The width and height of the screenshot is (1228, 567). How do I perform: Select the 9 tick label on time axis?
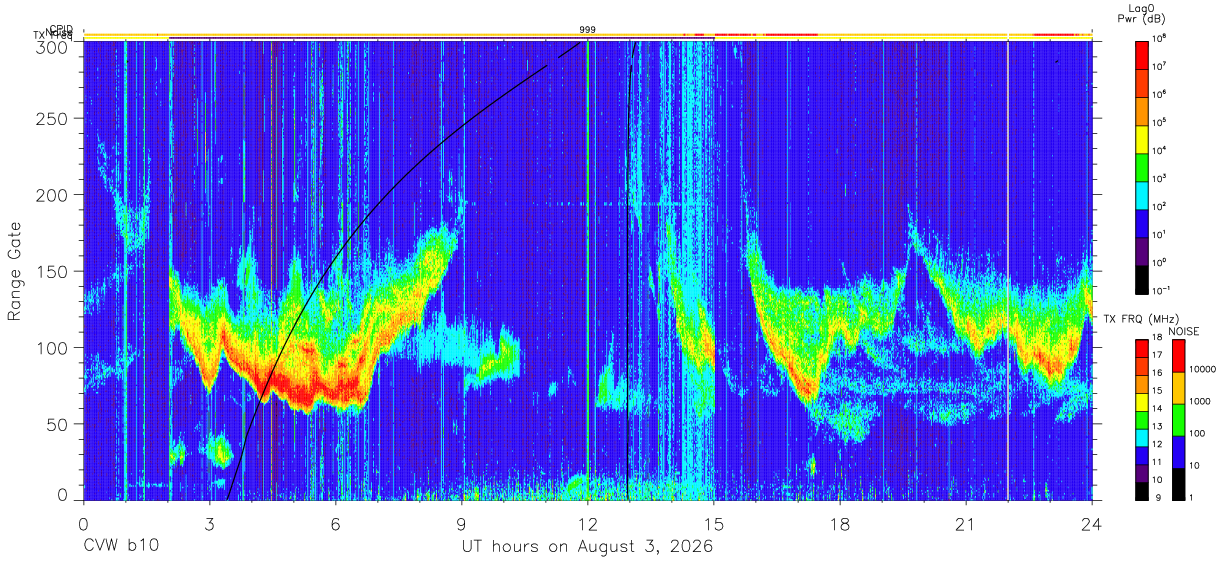pos(462,524)
